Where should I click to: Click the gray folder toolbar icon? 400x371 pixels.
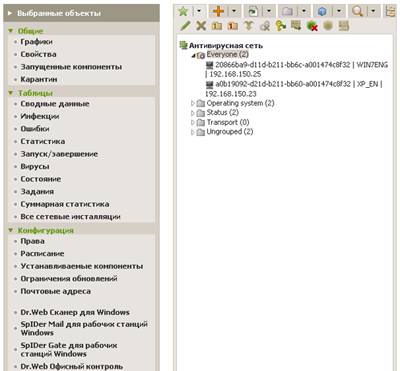[x=287, y=11]
